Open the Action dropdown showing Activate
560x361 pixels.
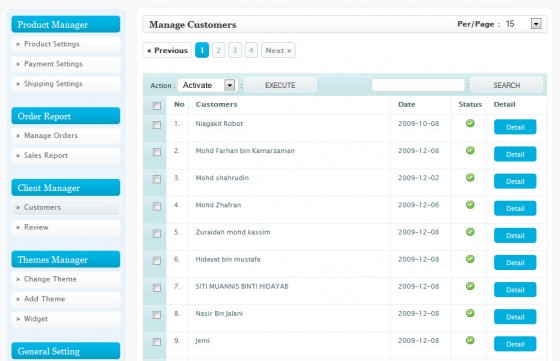point(207,85)
